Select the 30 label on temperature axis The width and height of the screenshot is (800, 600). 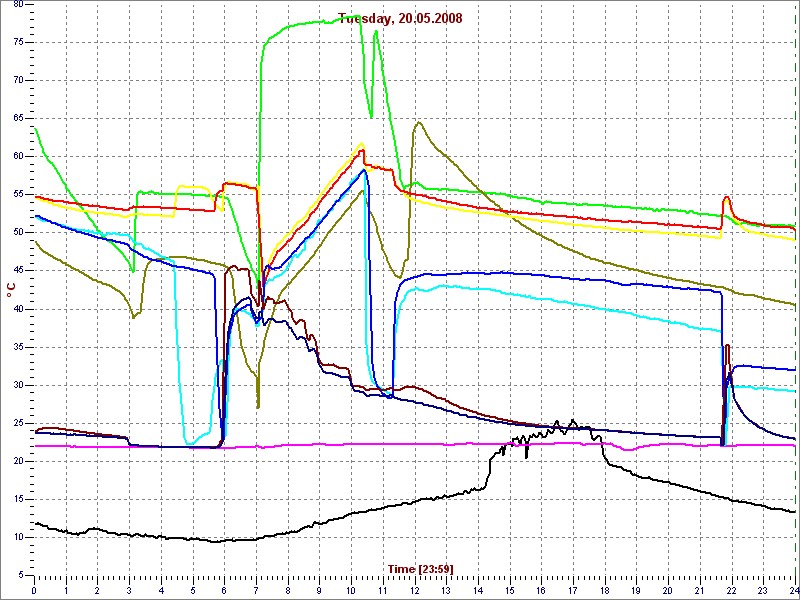pos(18,385)
